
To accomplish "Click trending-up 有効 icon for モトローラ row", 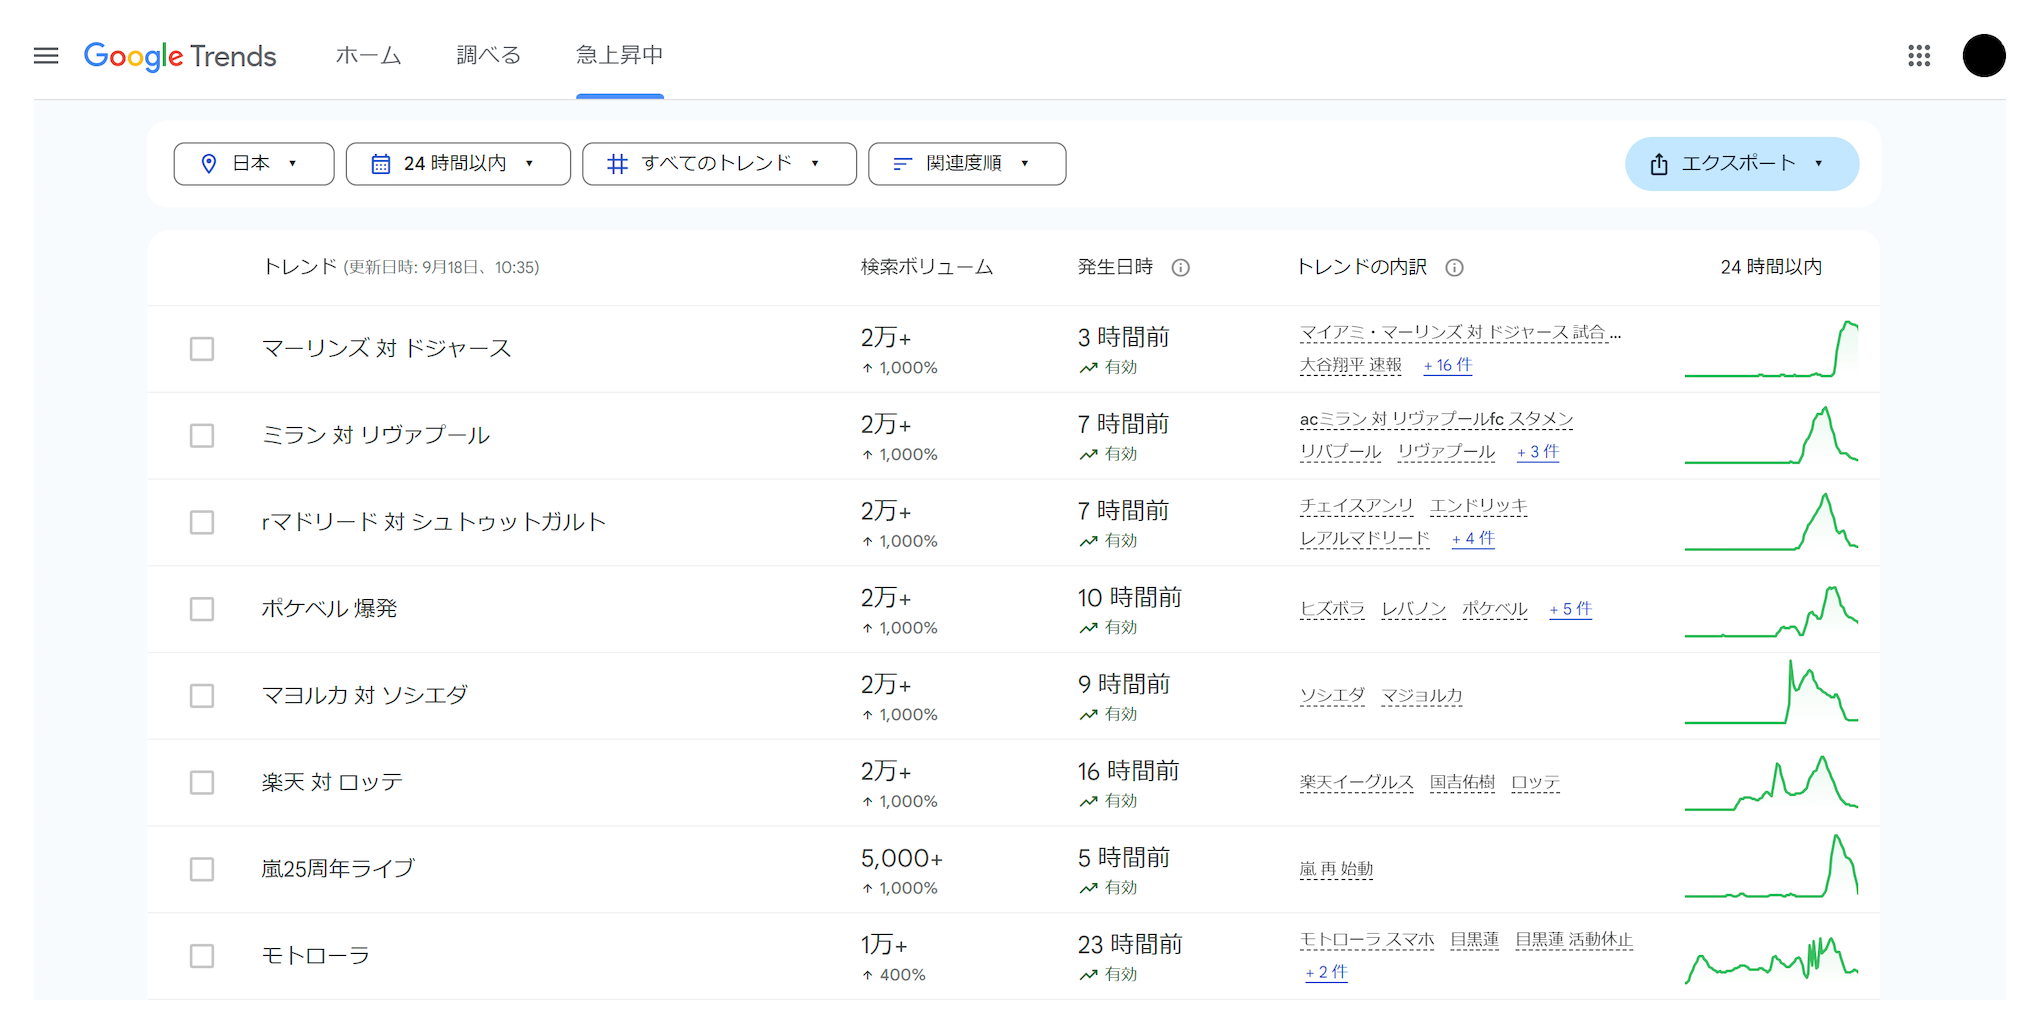I will [x=1089, y=975].
